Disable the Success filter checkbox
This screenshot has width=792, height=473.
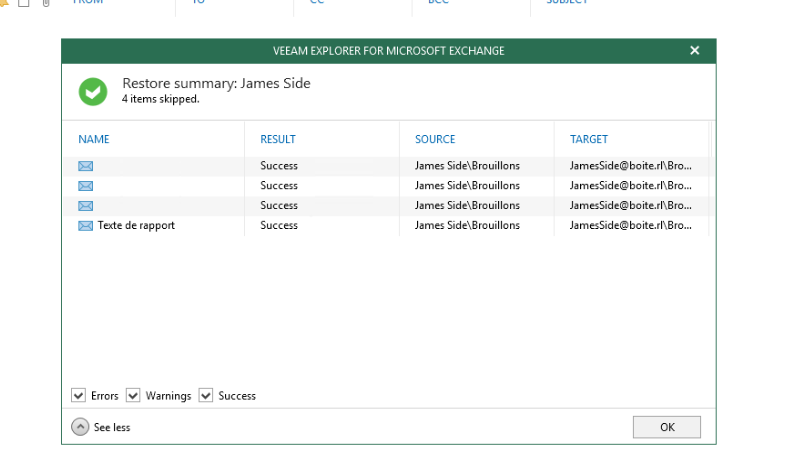click(x=206, y=396)
